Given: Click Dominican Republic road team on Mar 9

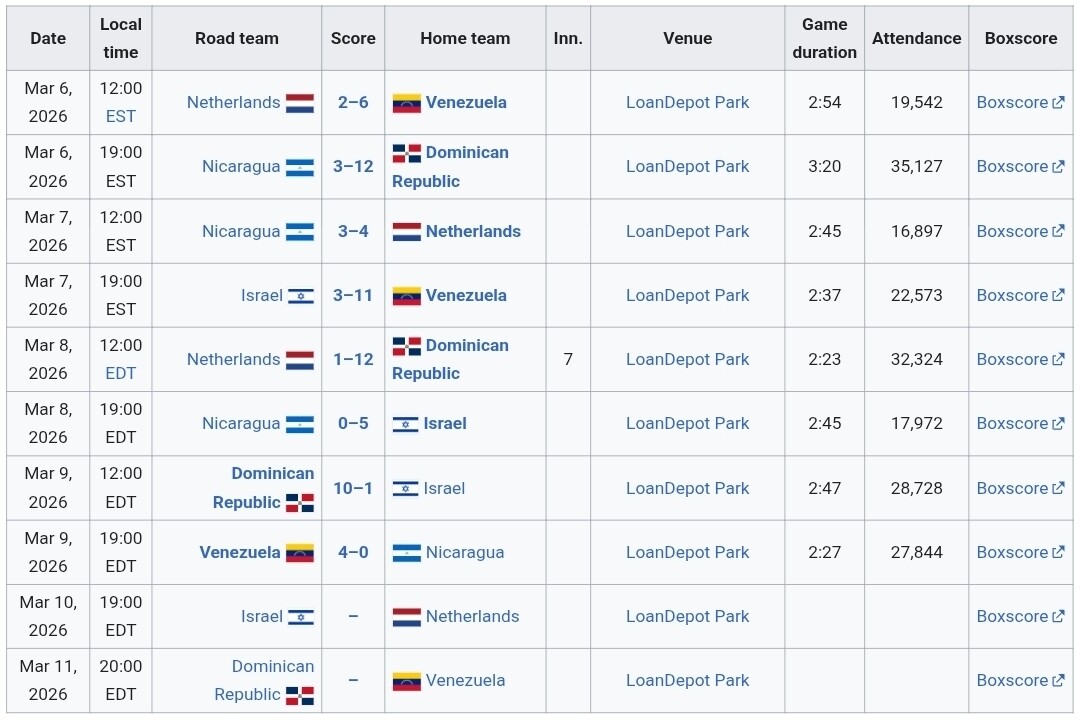Looking at the screenshot, I should pos(263,488).
